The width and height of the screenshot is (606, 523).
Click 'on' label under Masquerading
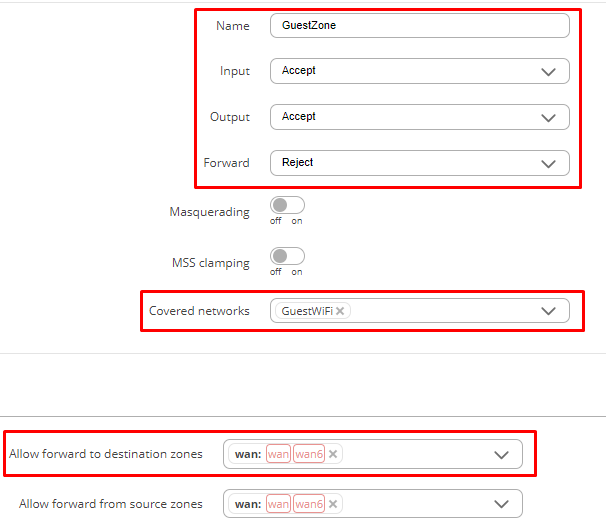click(x=297, y=221)
